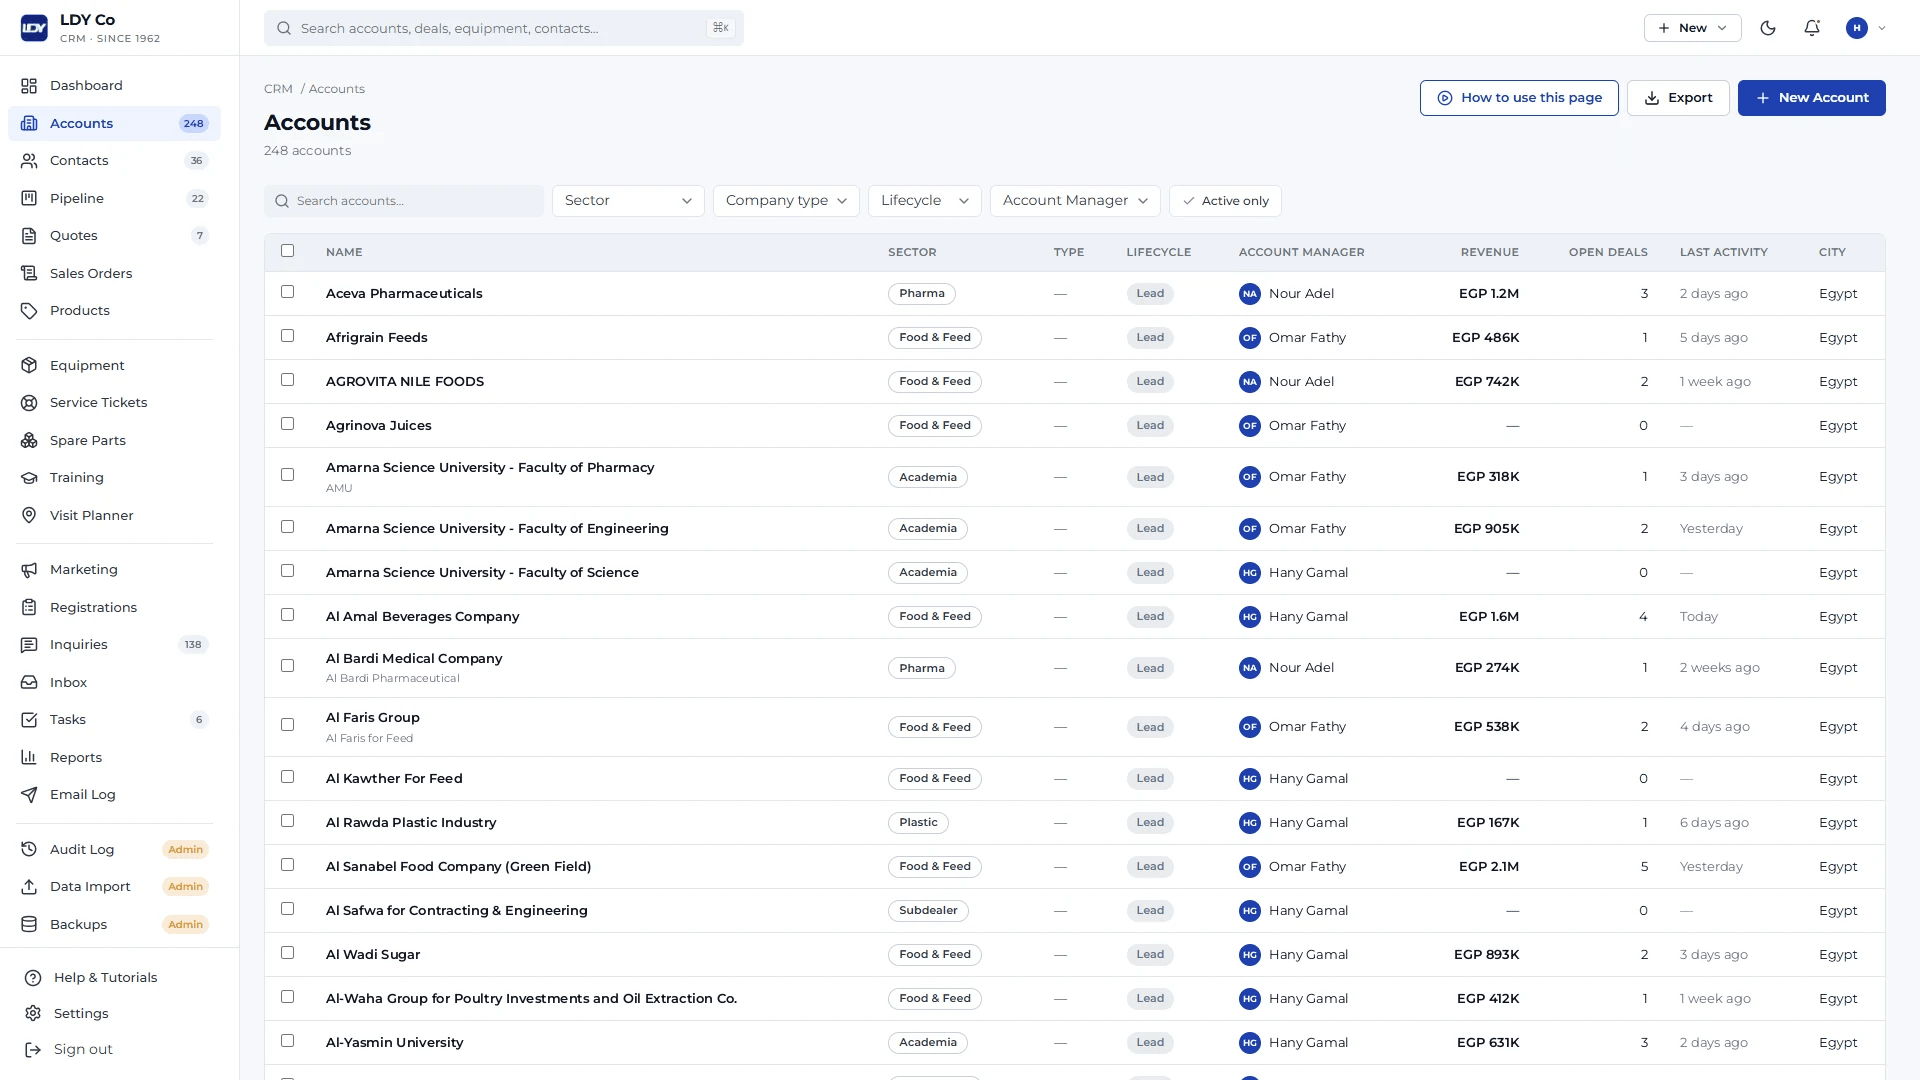Click the Quotes document icon
The width and height of the screenshot is (1920, 1080).
tap(29, 236)
